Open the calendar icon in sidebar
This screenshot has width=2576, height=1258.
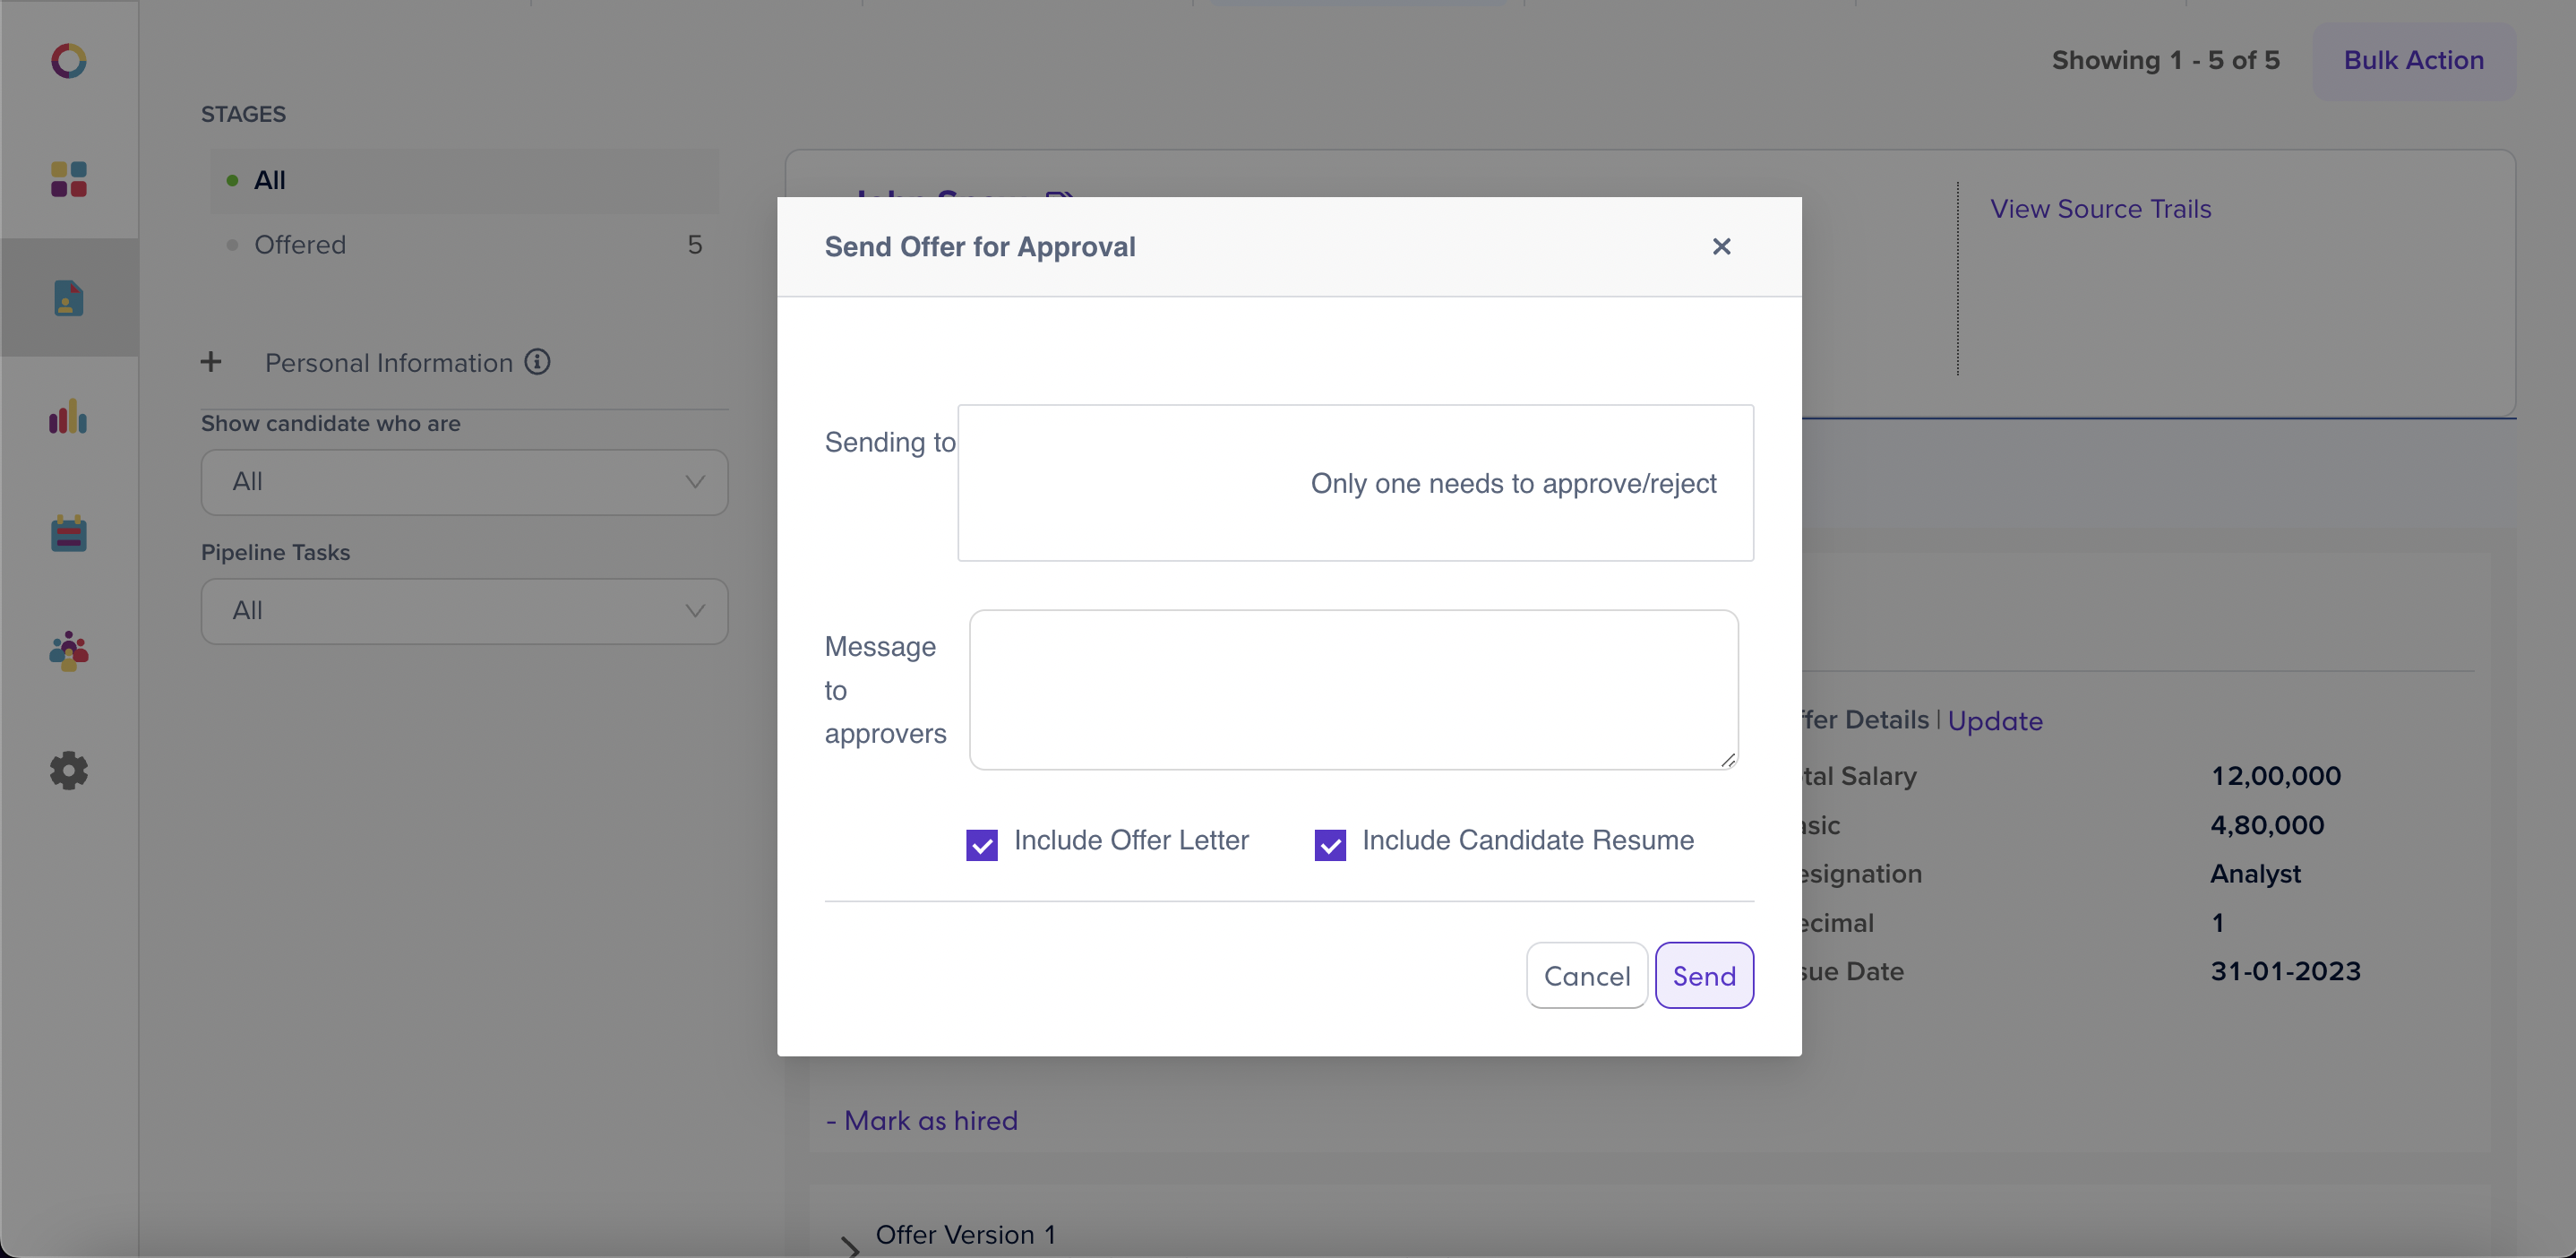coord(69,533)
